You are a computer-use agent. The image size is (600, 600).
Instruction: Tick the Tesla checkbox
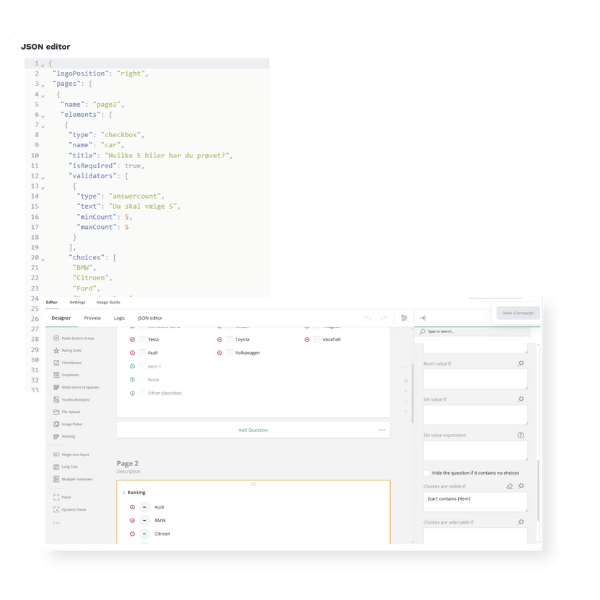click(x=143, y=339)
